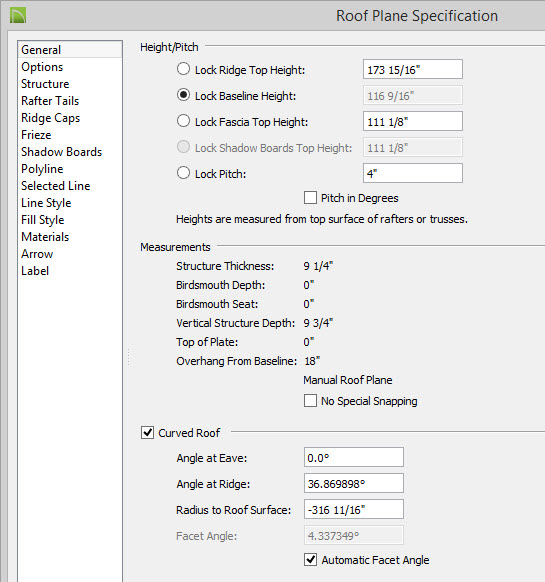The width and height of the screenshot is (545, 582).
Task: Edit the Angle at Eave field
Action: point(354,457)
